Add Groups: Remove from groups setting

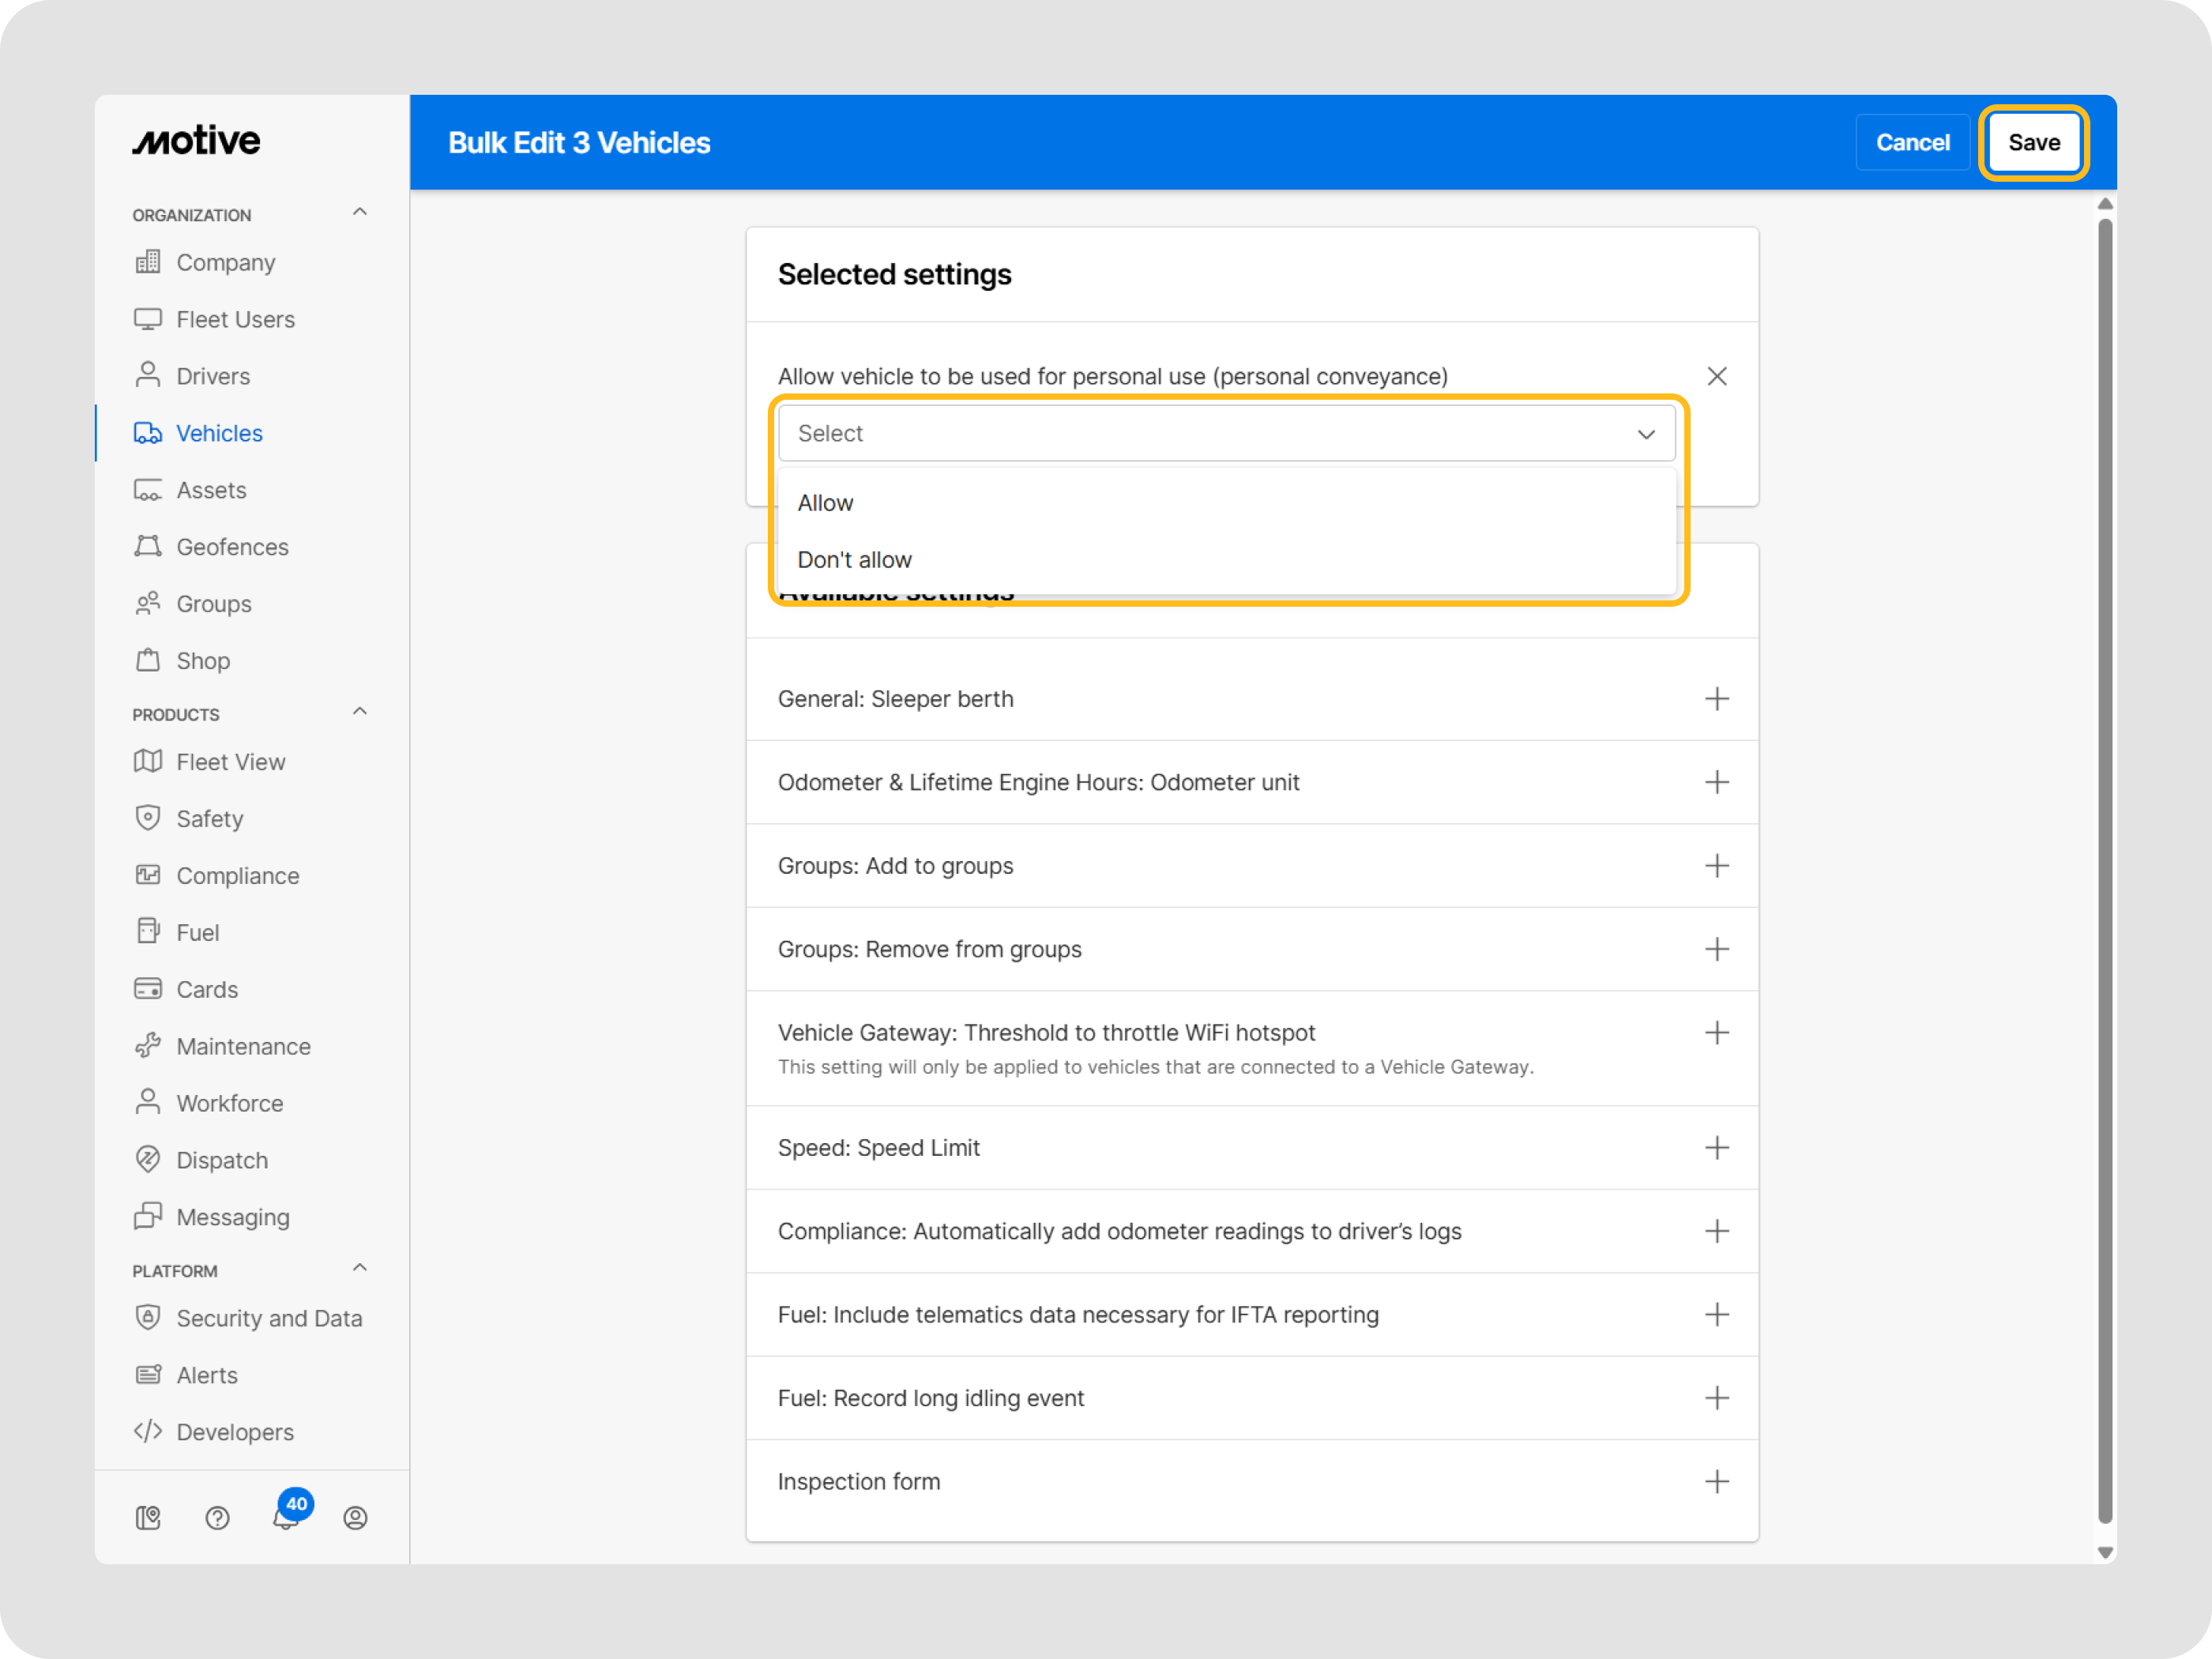point(1716,949)
